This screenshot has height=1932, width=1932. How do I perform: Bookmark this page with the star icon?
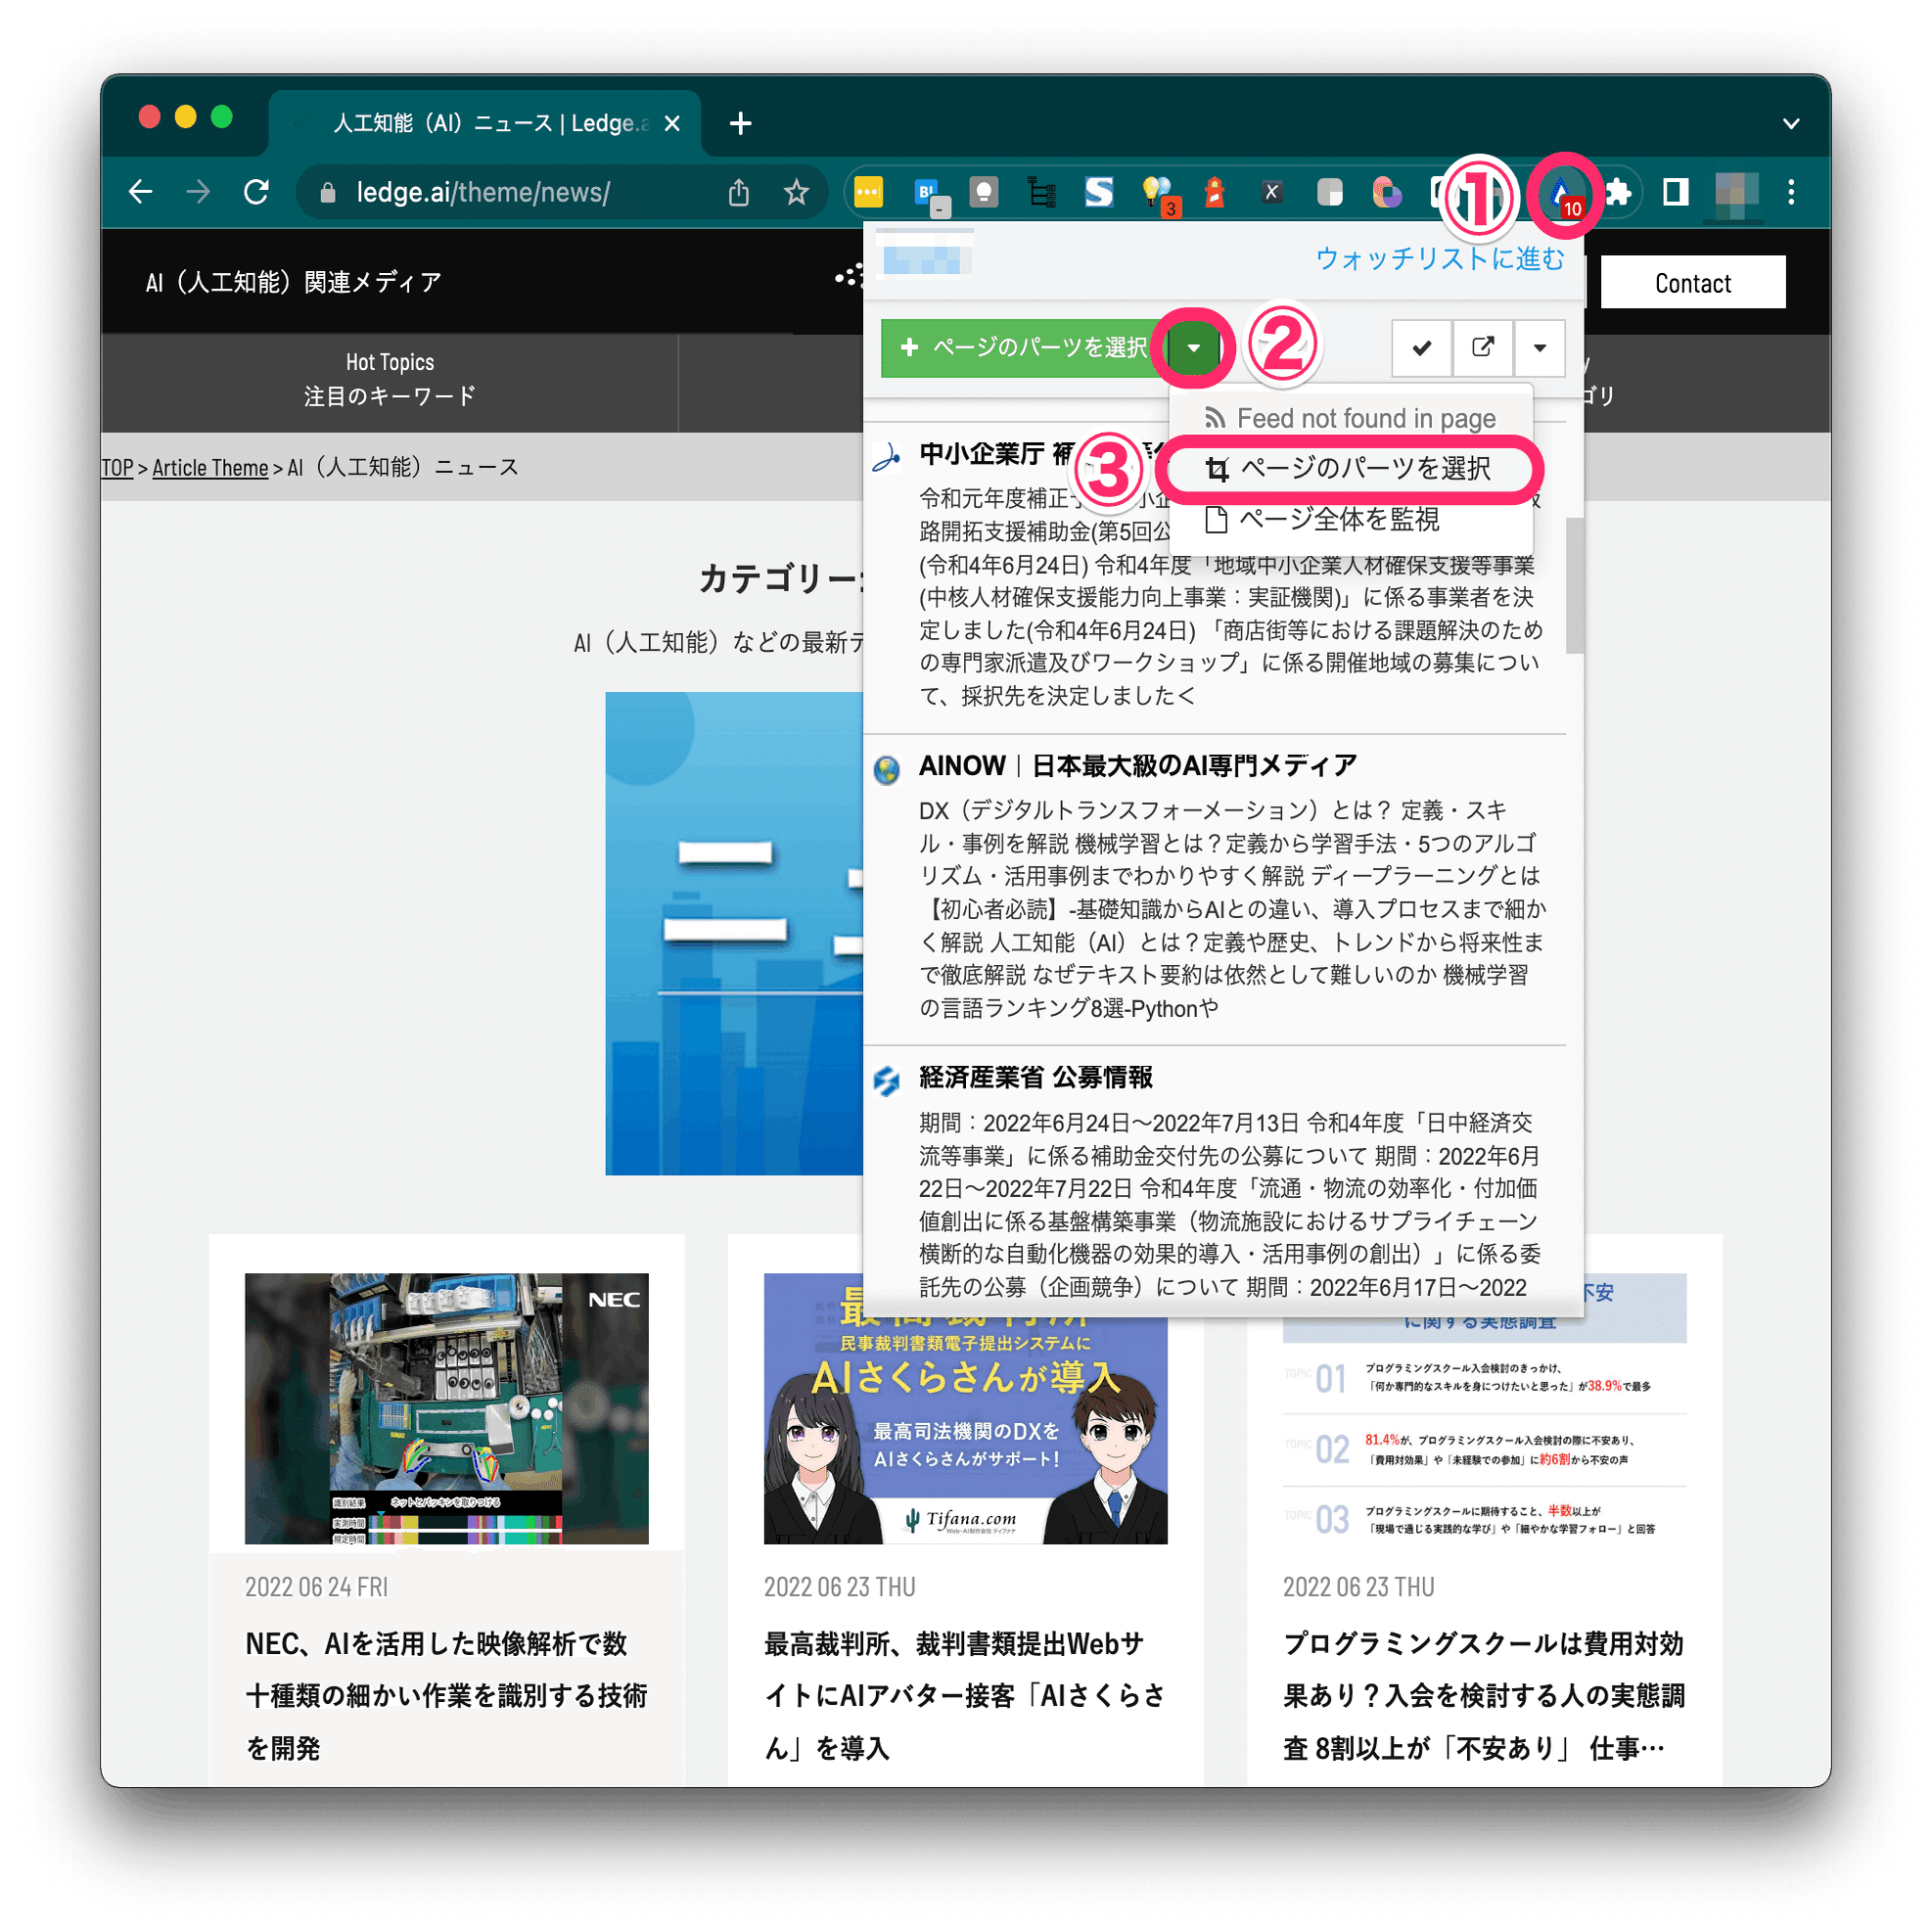tap(796, 192)
